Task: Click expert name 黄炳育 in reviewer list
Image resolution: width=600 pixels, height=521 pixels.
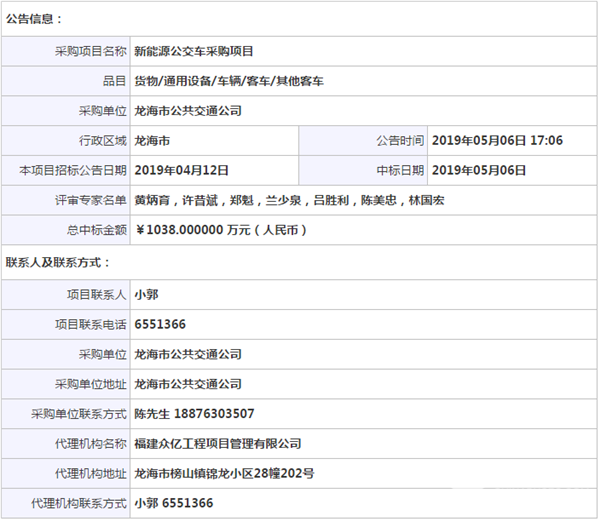Action: click(151, 200)
